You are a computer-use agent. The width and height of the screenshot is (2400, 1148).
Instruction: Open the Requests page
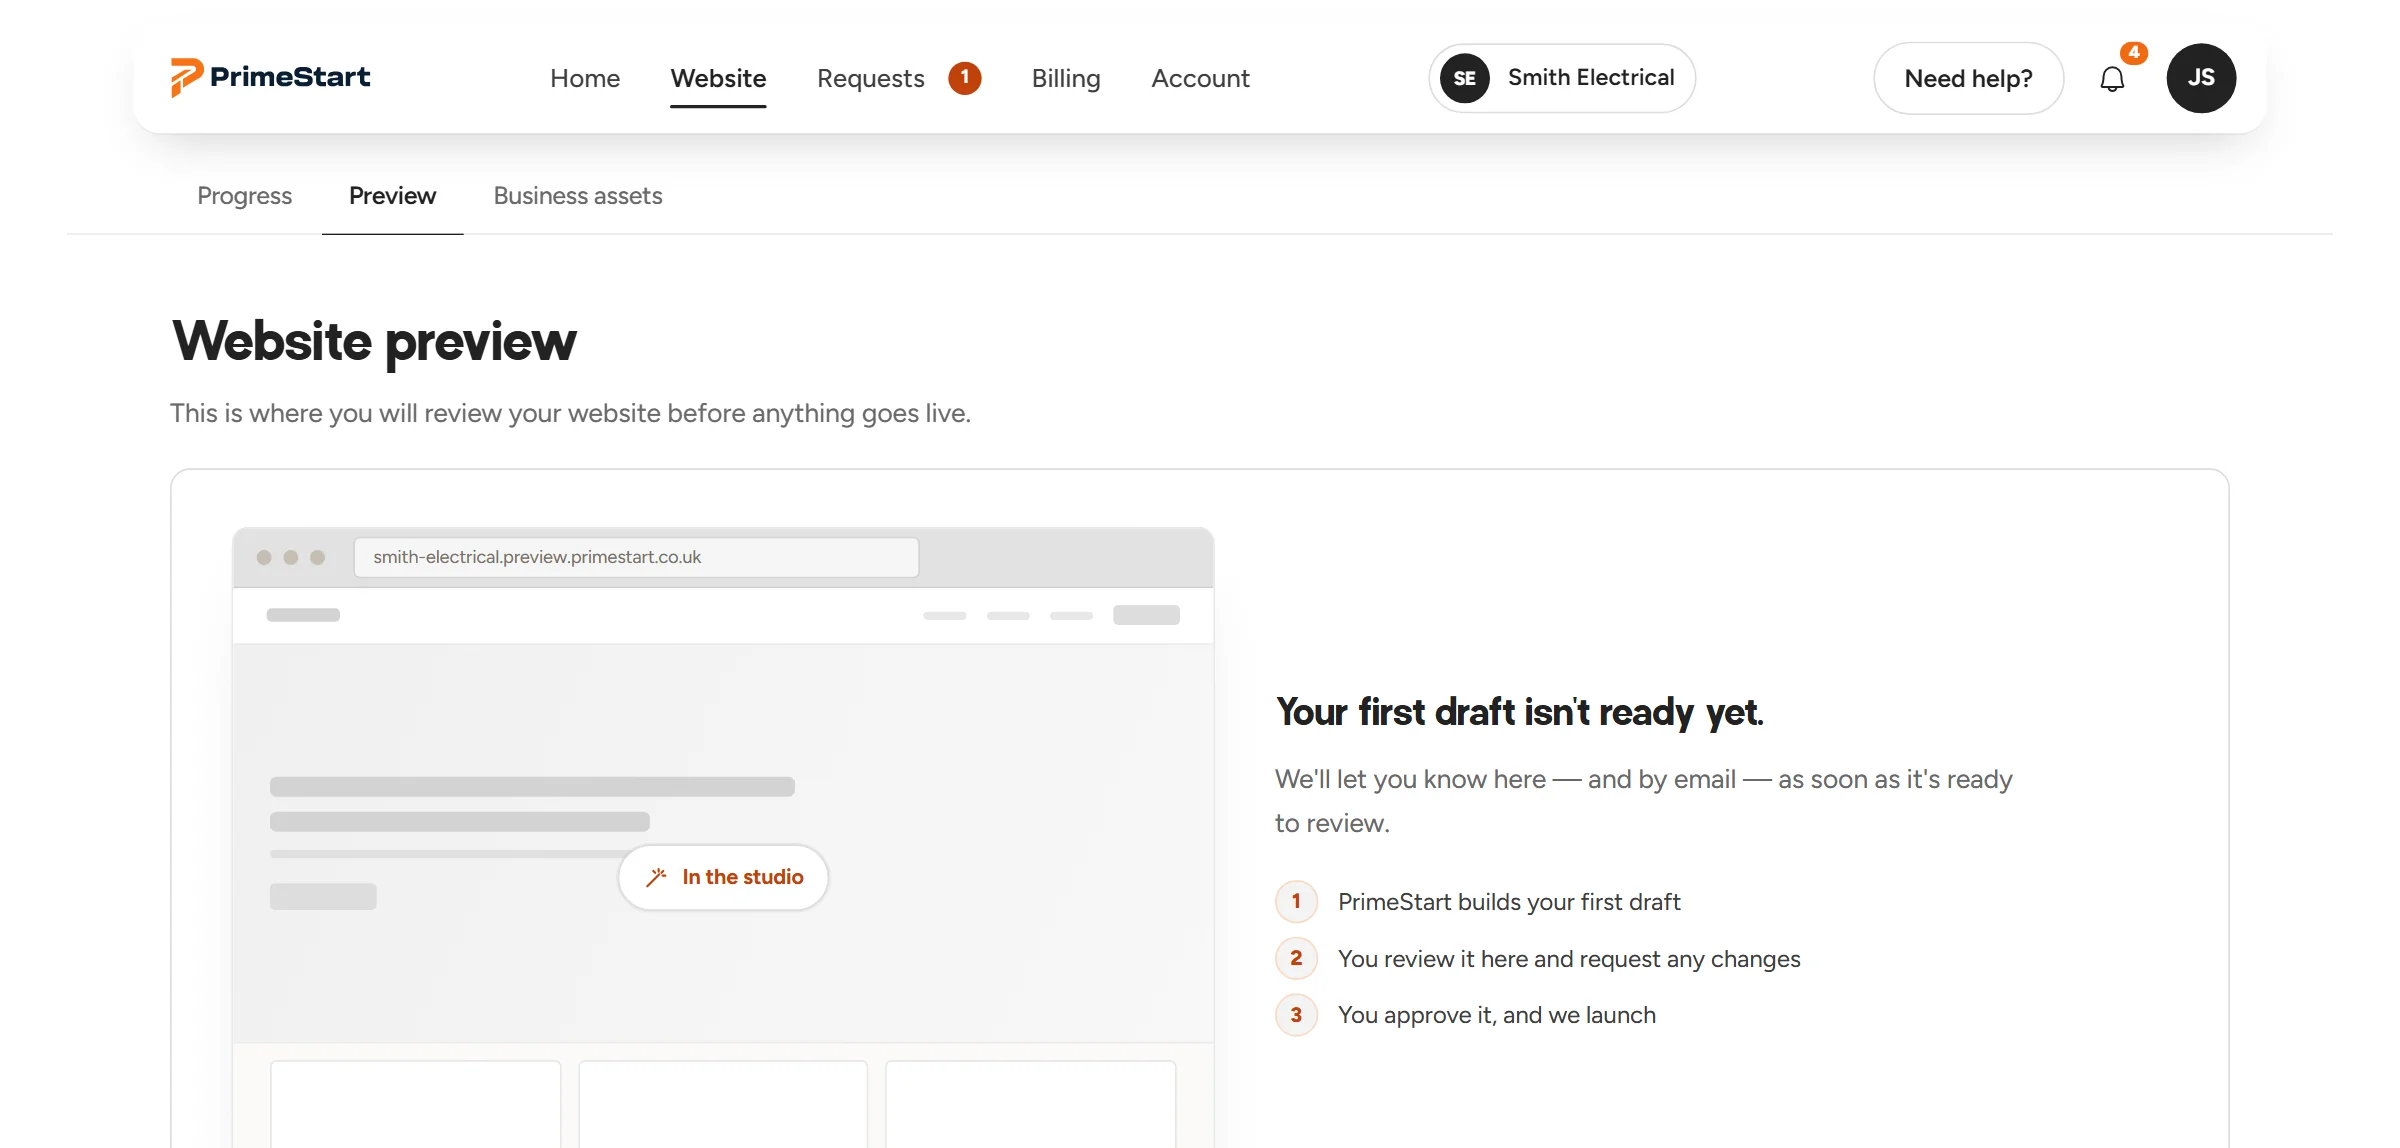(871, 78)
